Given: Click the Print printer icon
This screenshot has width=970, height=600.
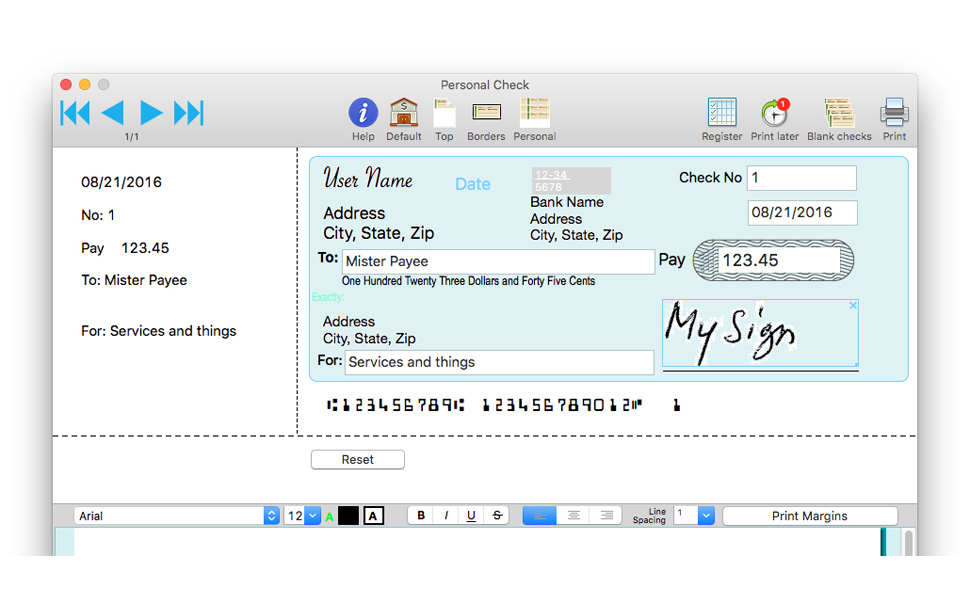Looking at the screenshot, I should (x=894, y=113).
